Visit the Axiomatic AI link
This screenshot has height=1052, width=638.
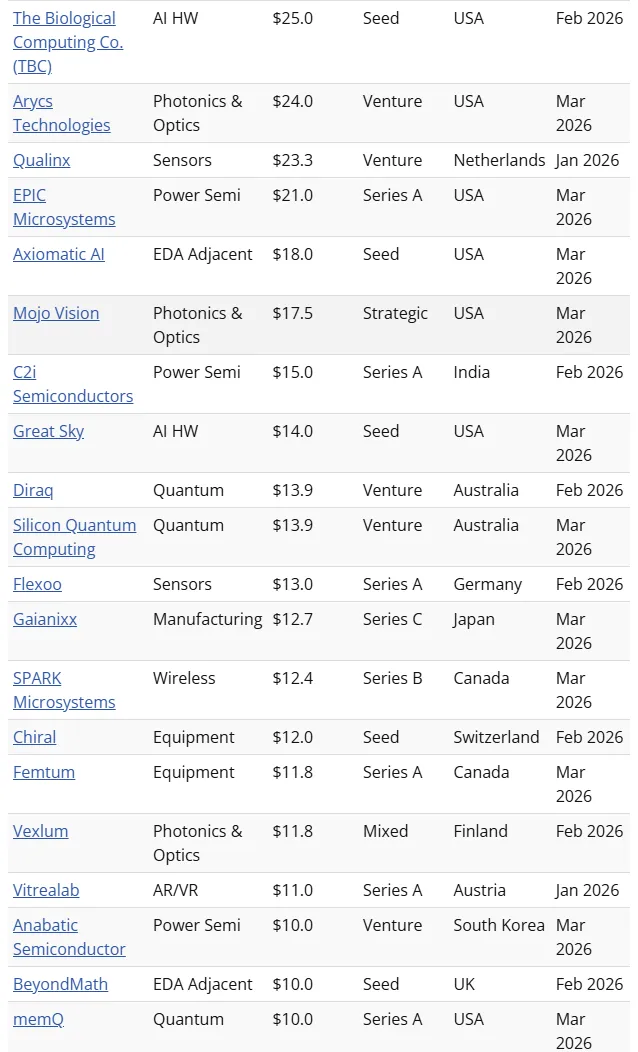click(x=59, y=254)
